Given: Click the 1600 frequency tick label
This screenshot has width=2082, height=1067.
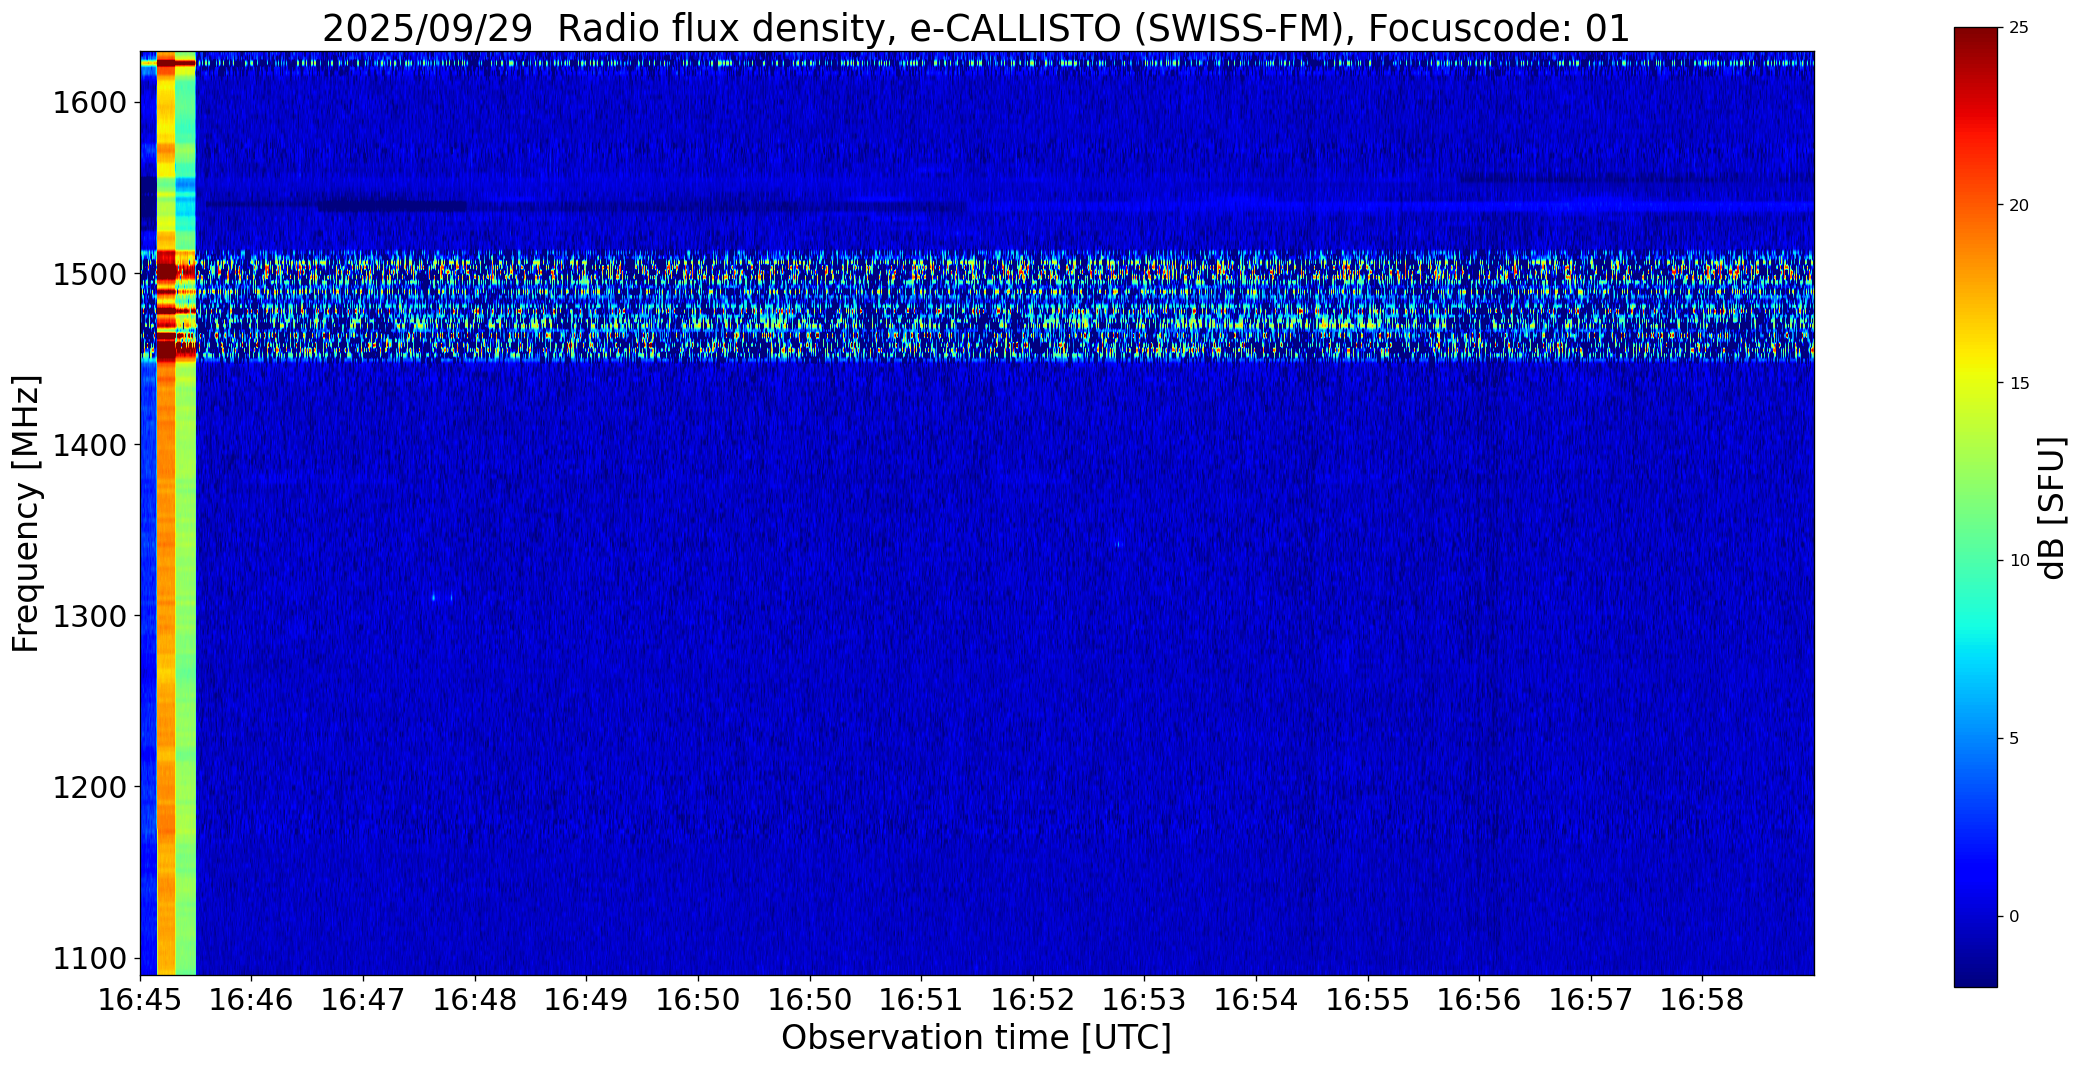Looking at the screenshot, I should coord(90,103).
